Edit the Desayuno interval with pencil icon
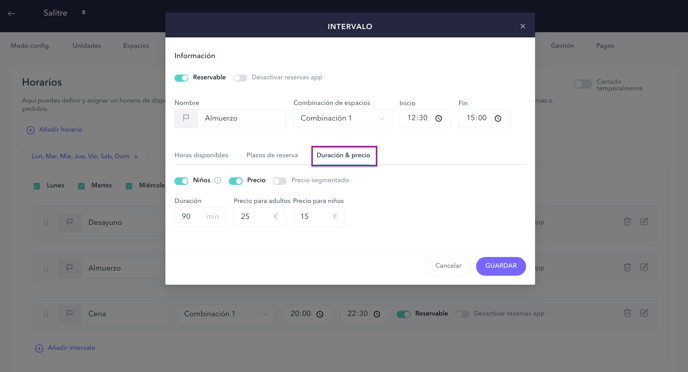Image resolution: width=688 pixels, height=372 pixels. pos(644,222)
